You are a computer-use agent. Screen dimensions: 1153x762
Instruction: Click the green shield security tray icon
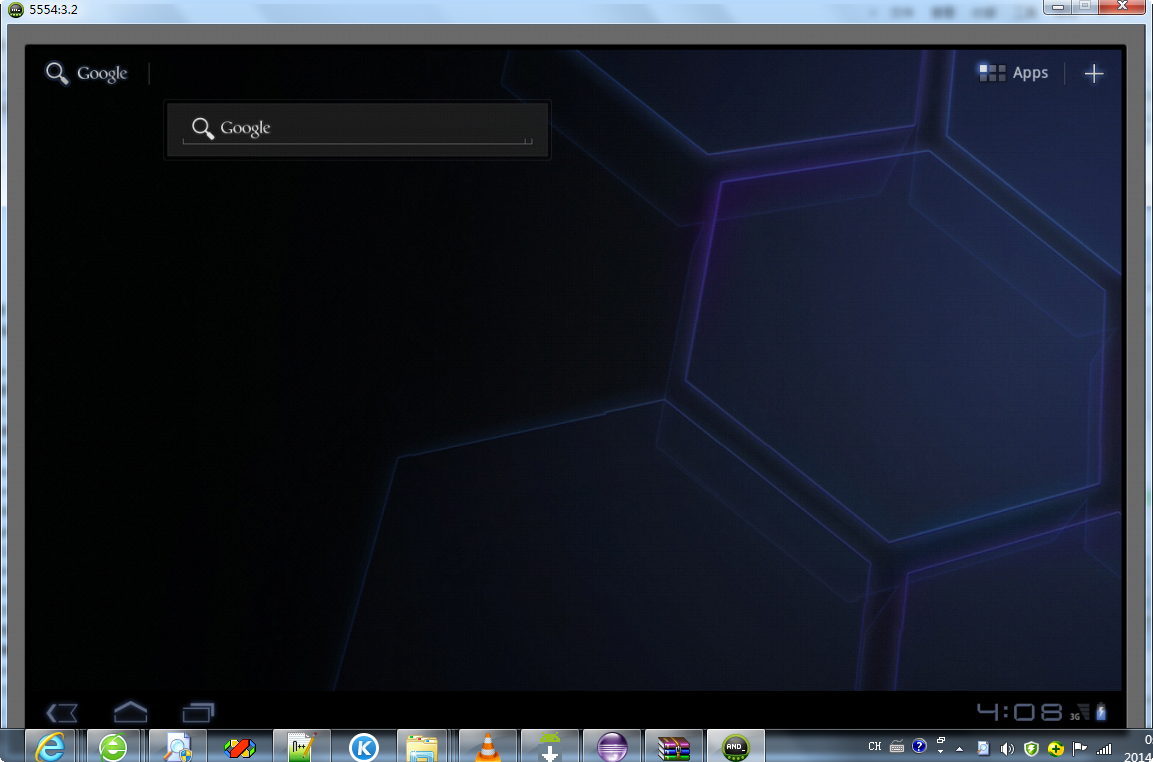1031,749
